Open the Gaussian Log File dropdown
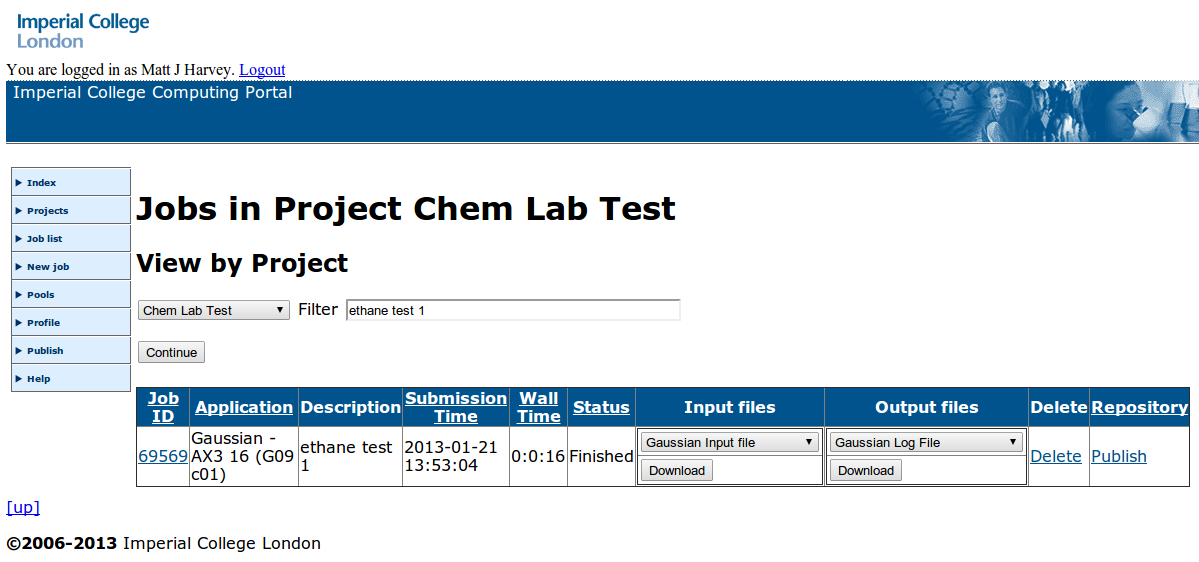The height and width of the screenshot is (562, 1199). [926, 443]
